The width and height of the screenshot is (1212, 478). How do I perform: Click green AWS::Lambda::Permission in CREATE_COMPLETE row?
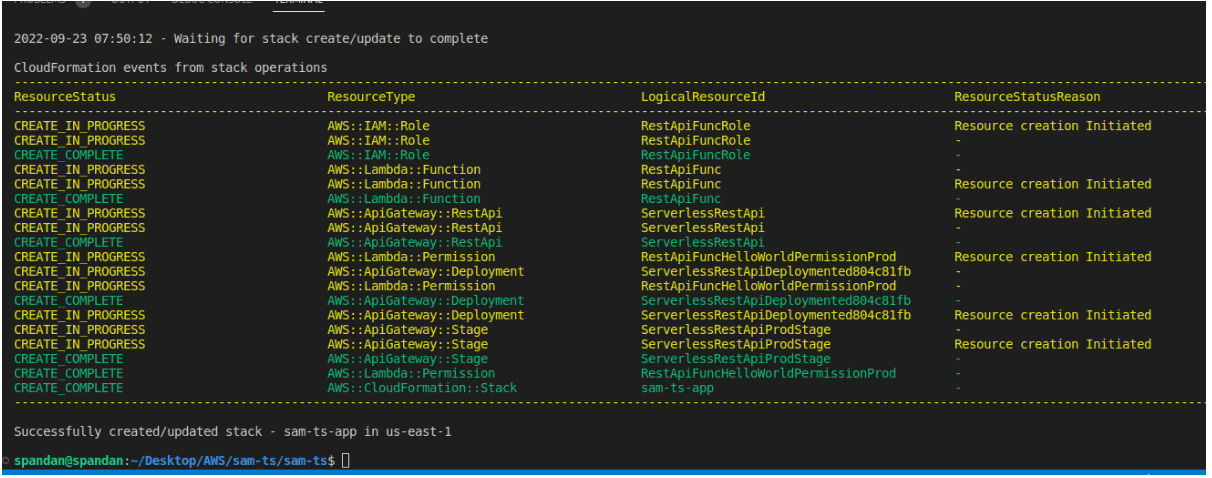coord(411,374)
